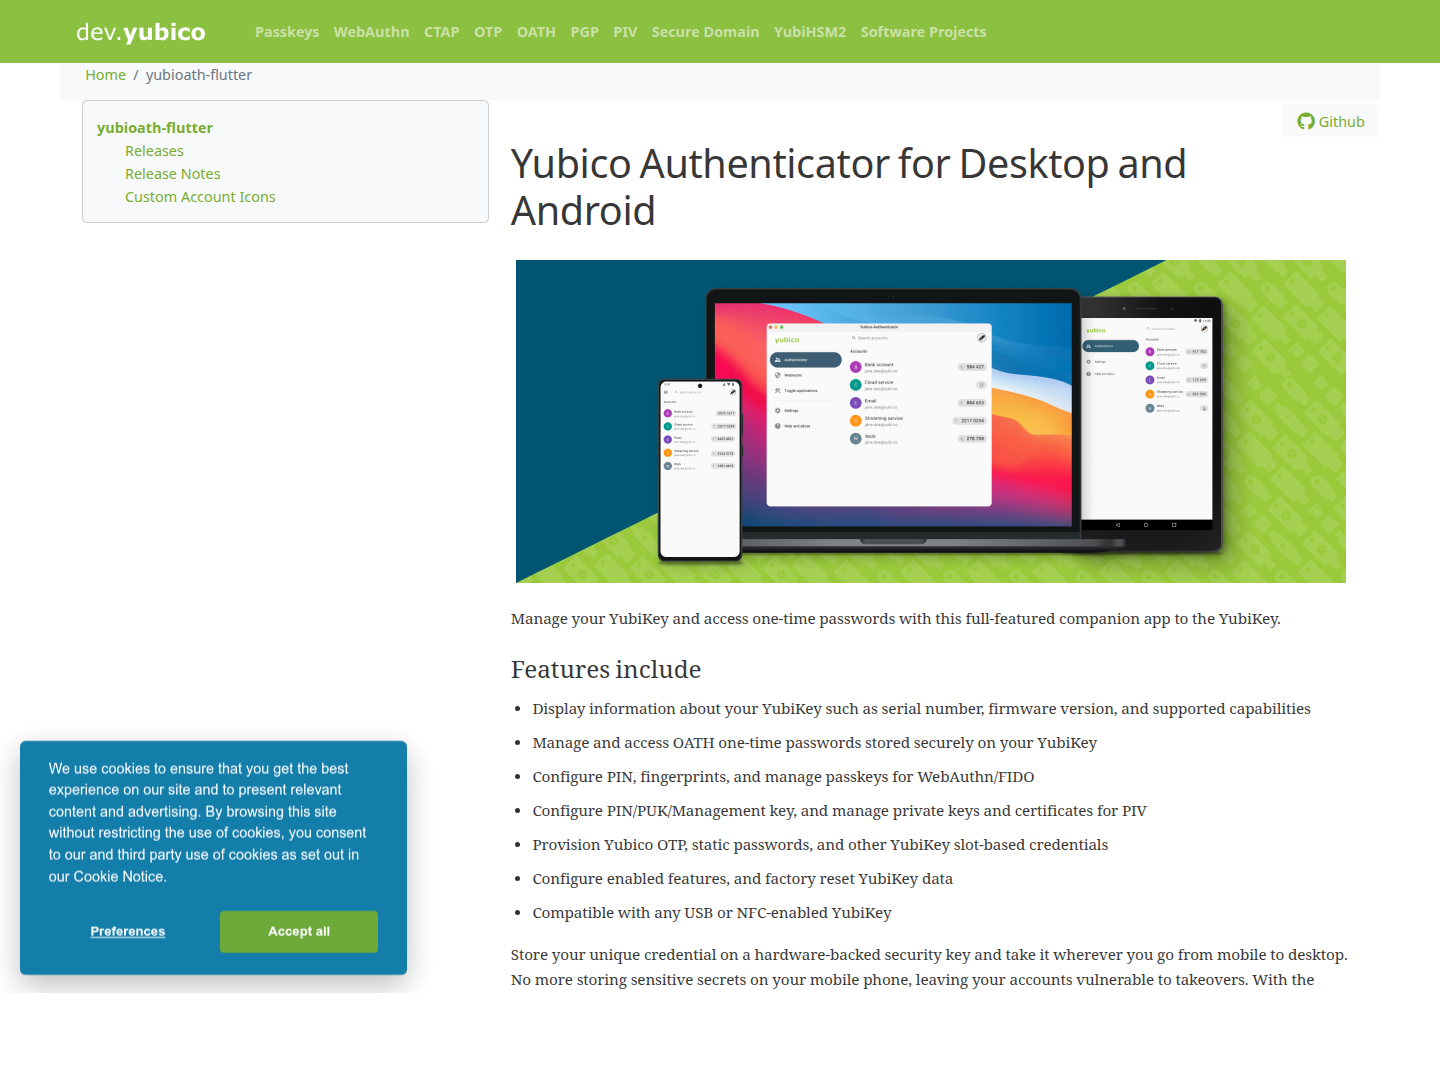Image resolution: width=1440 pixels, height=1080 pixels.
Task: Select CTAP in the top navigation
Action: pyautogui.click(x=441, y=32)
